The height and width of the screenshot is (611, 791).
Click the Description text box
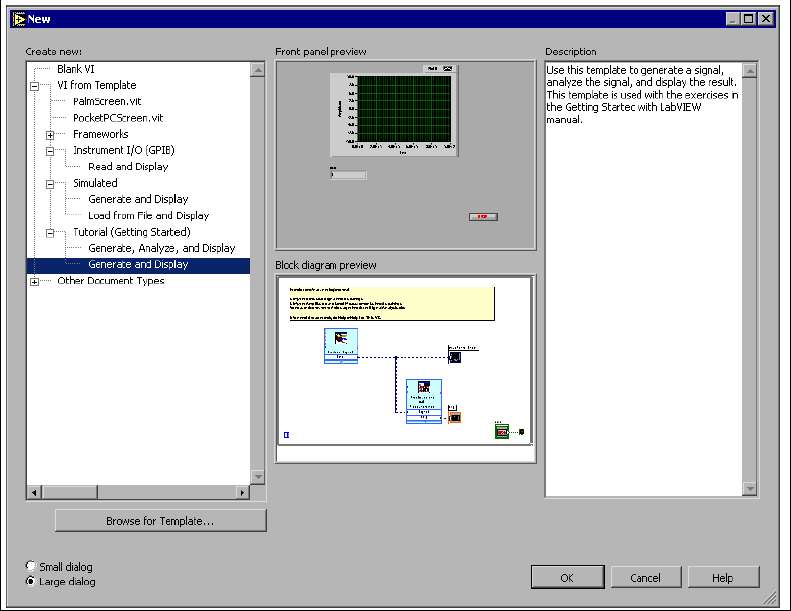(x=644, y=280)
